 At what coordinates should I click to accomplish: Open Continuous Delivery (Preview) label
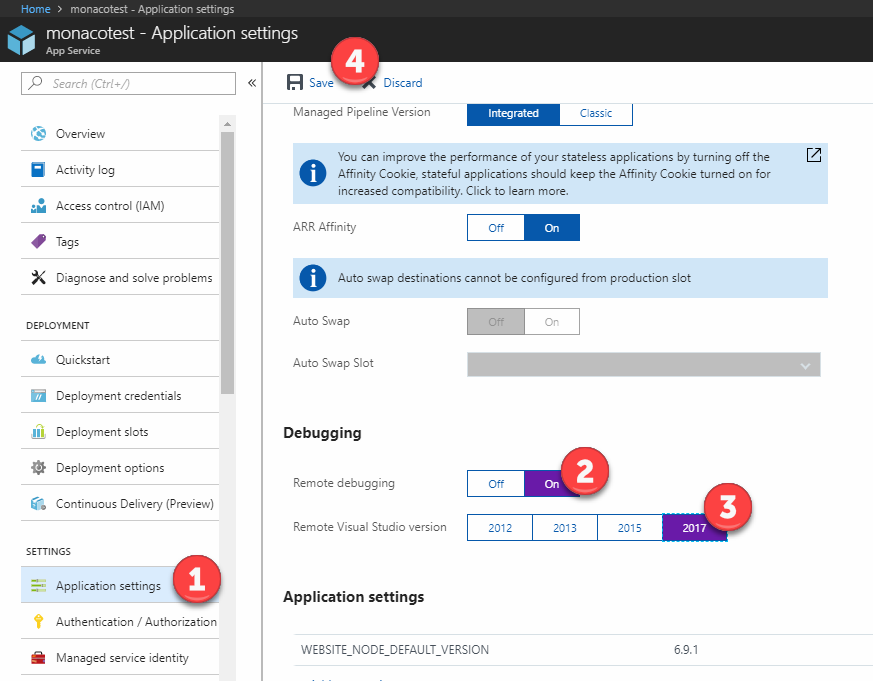(135, 503)
